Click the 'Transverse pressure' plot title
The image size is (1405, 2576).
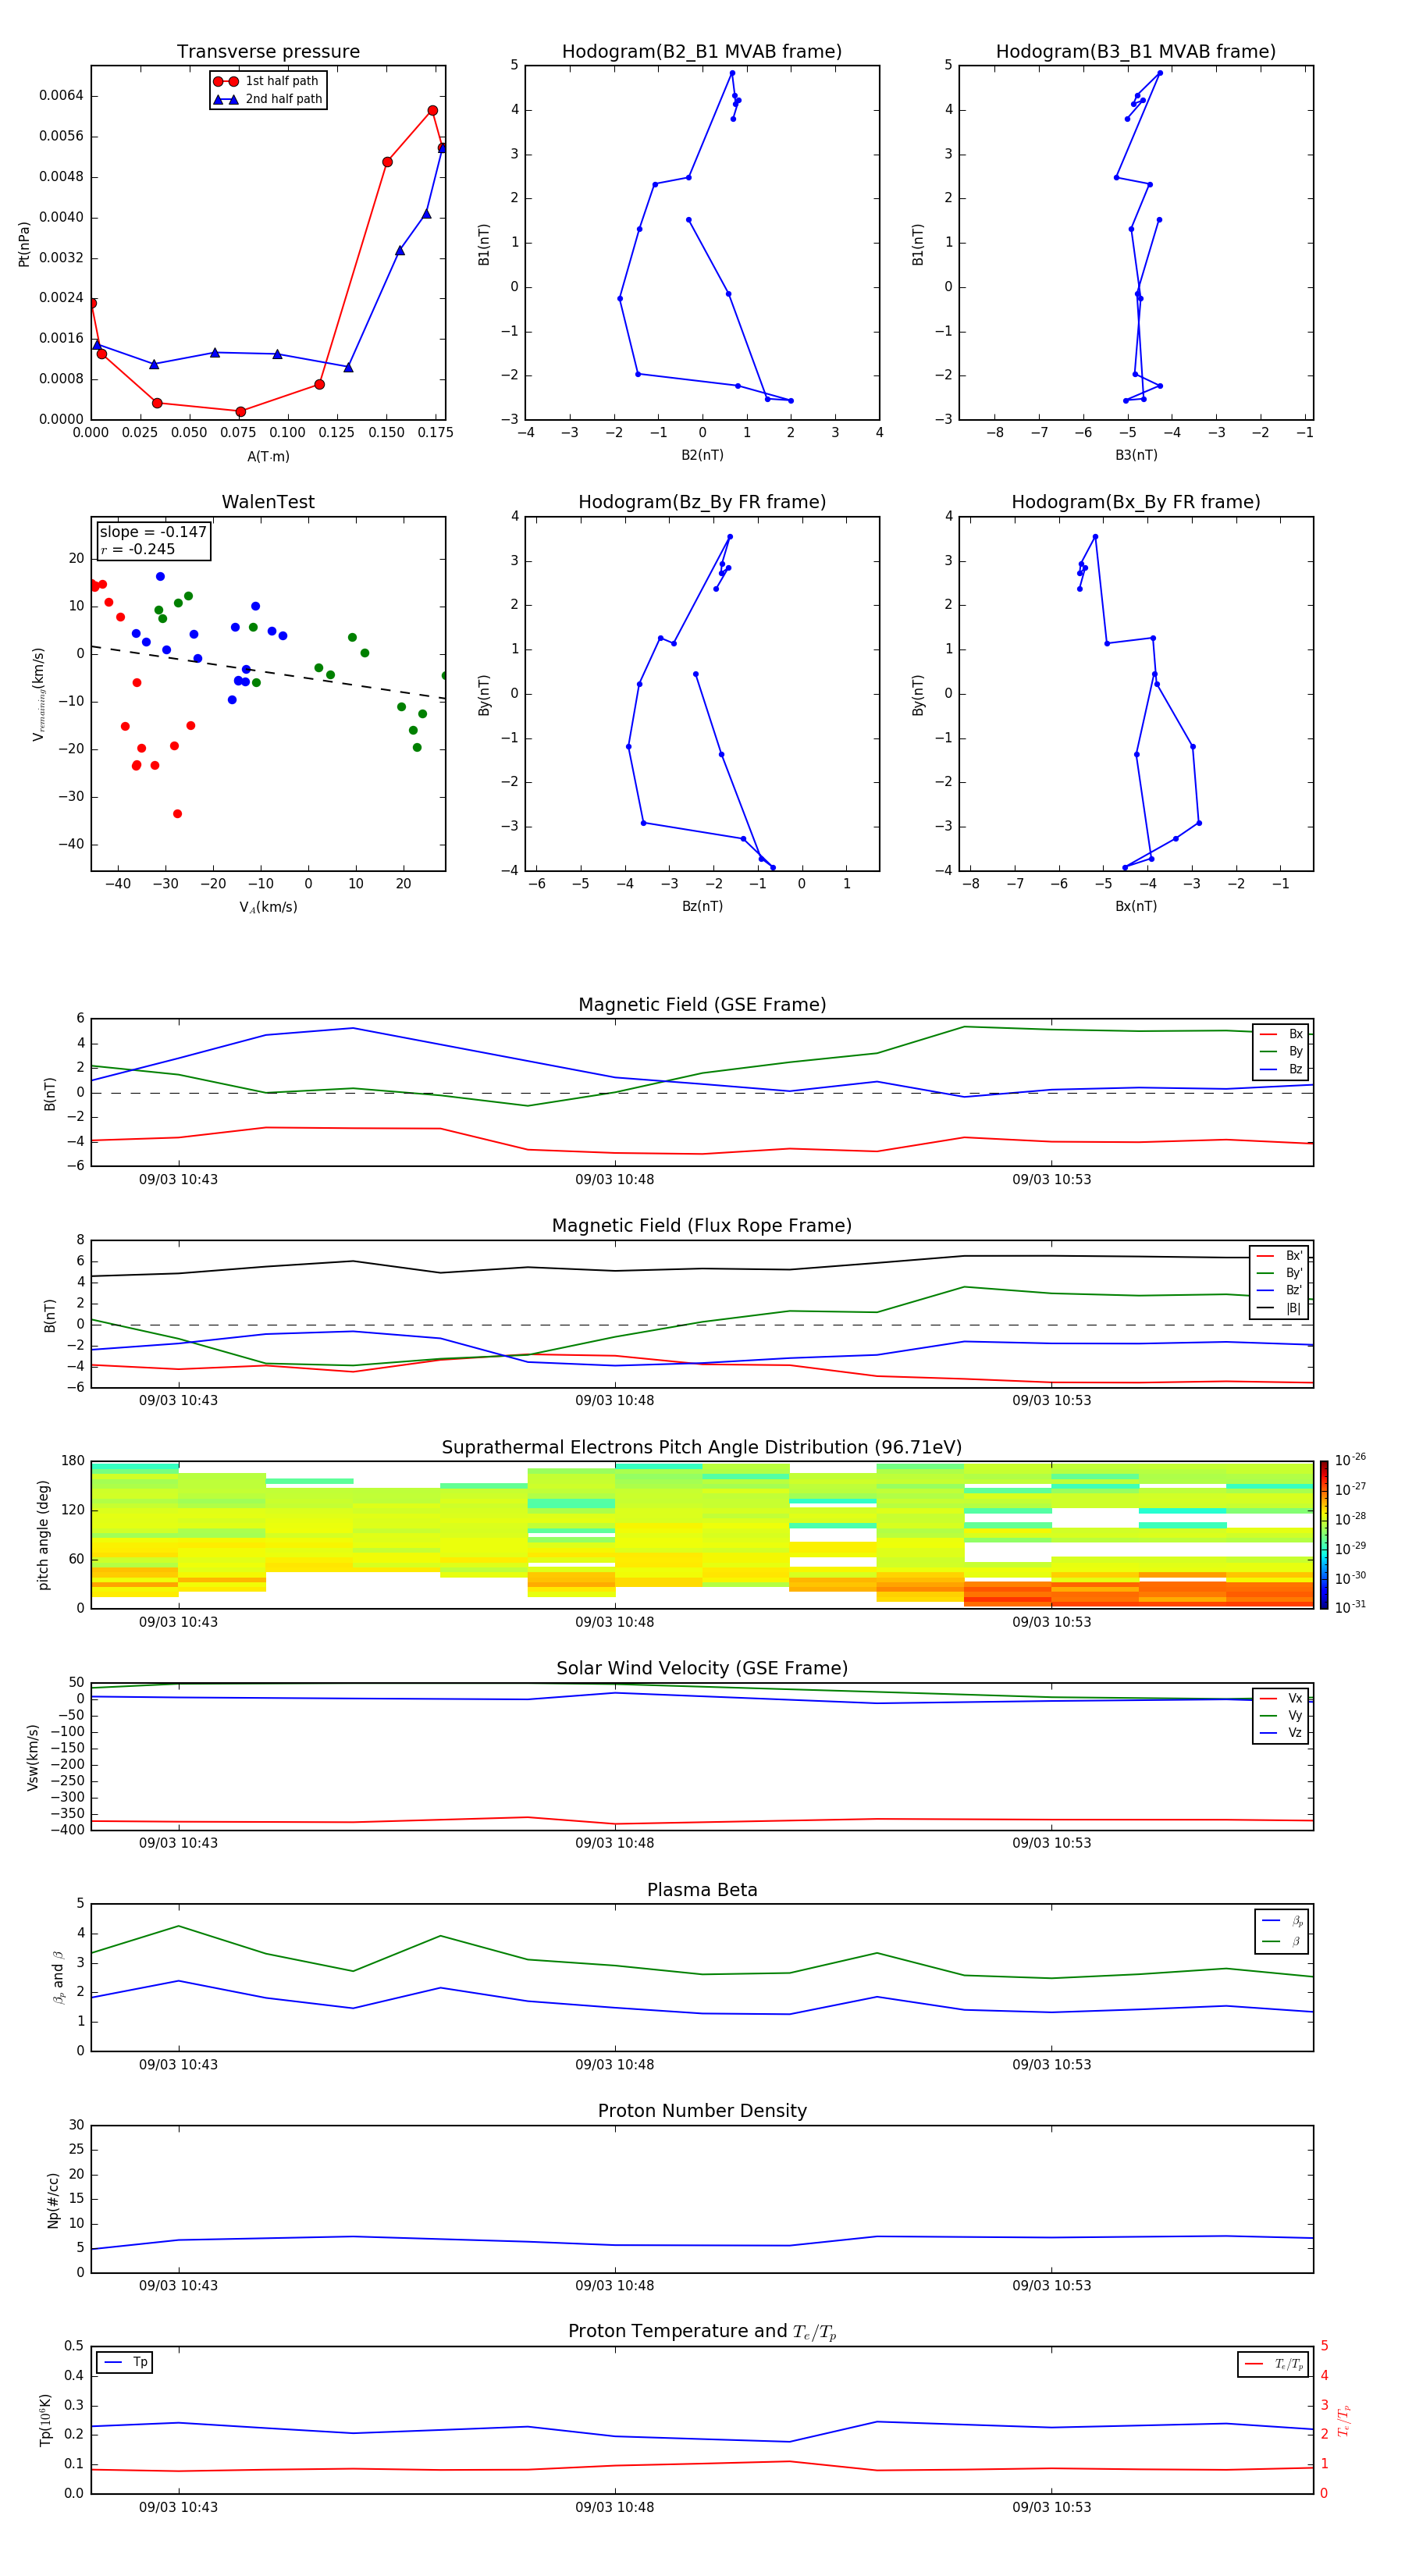pos(268,52)
